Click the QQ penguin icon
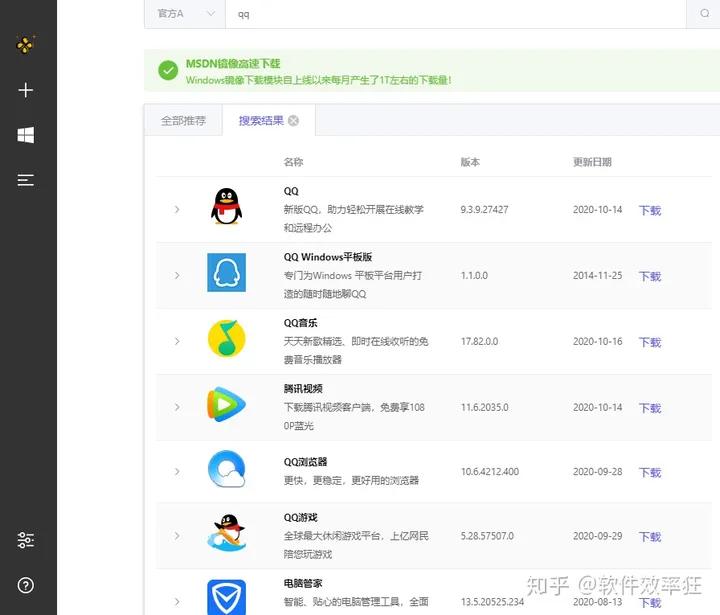The width and height of the screenshot is (720, 615). coord(226,206)
